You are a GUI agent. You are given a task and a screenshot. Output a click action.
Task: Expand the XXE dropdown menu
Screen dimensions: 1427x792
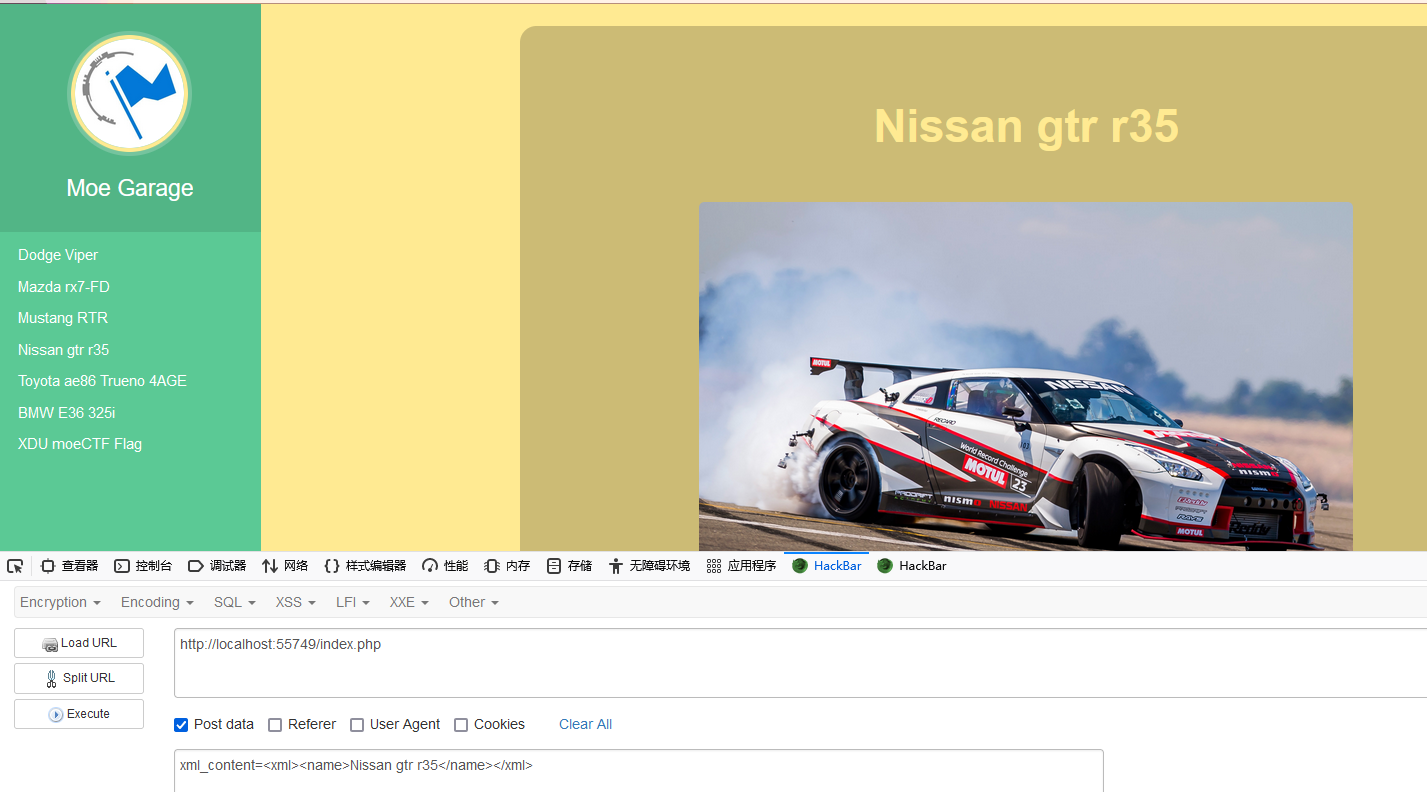(x=409, y=602)
